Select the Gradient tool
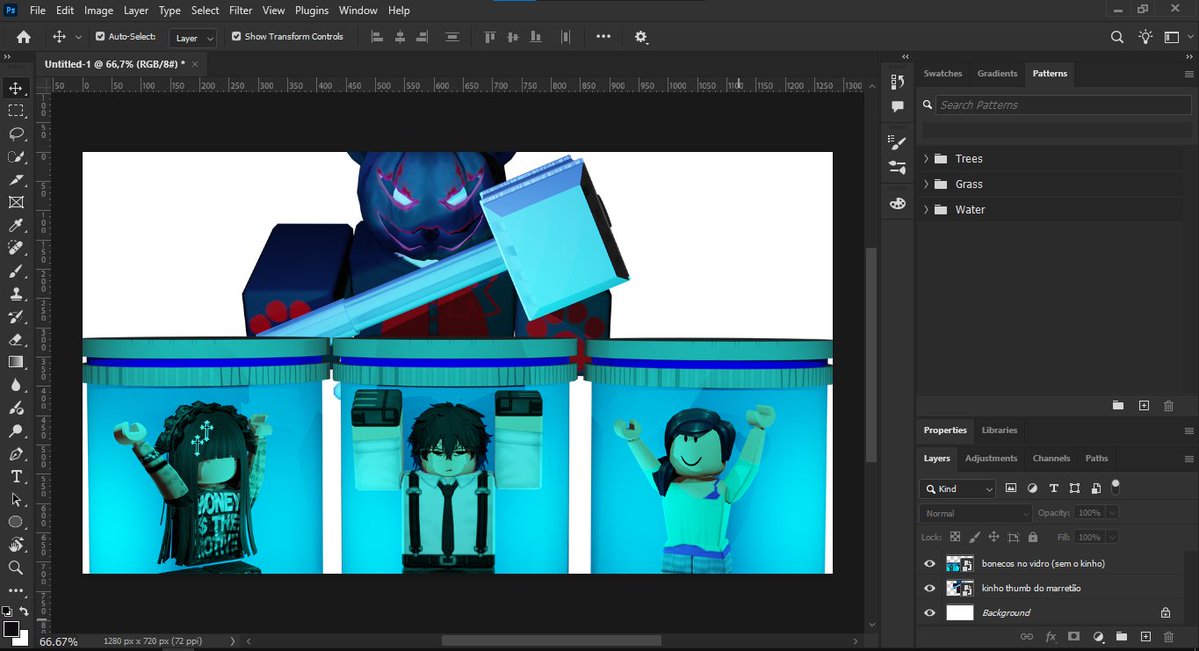This screenshot has height=651, width=1199. coord(16,363)
